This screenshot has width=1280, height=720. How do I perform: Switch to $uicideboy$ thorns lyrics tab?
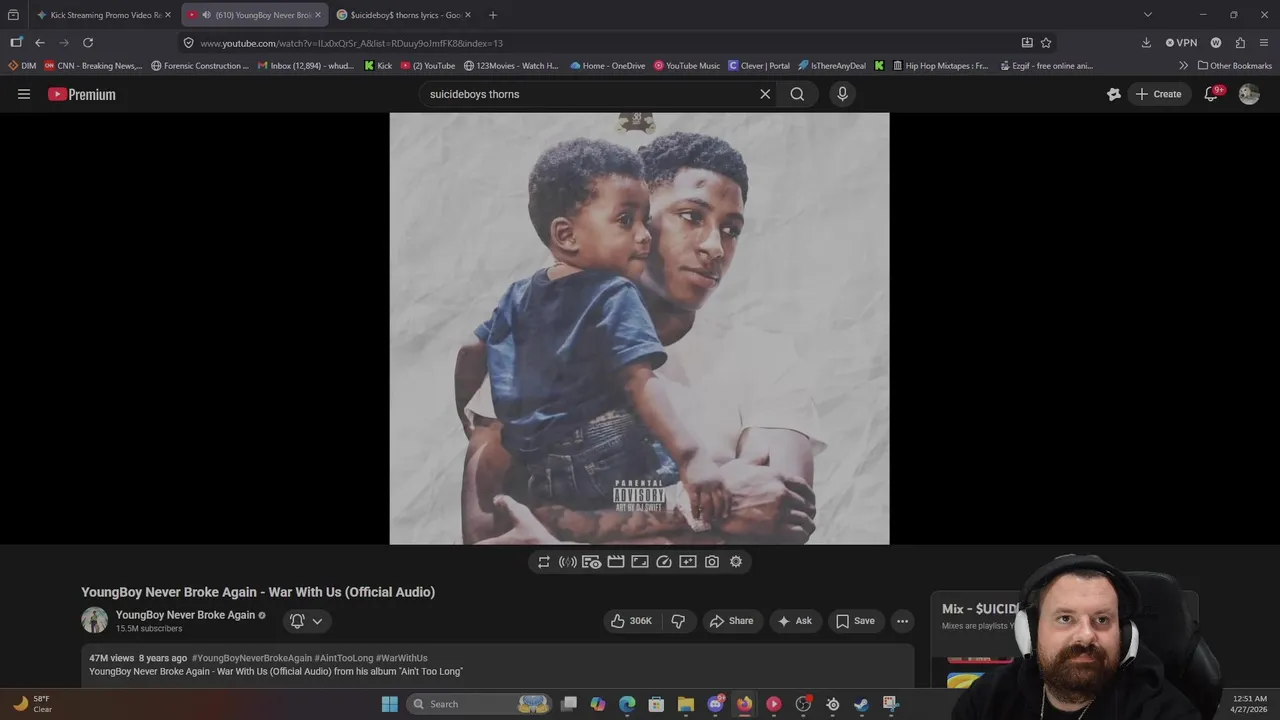(404, 15)
